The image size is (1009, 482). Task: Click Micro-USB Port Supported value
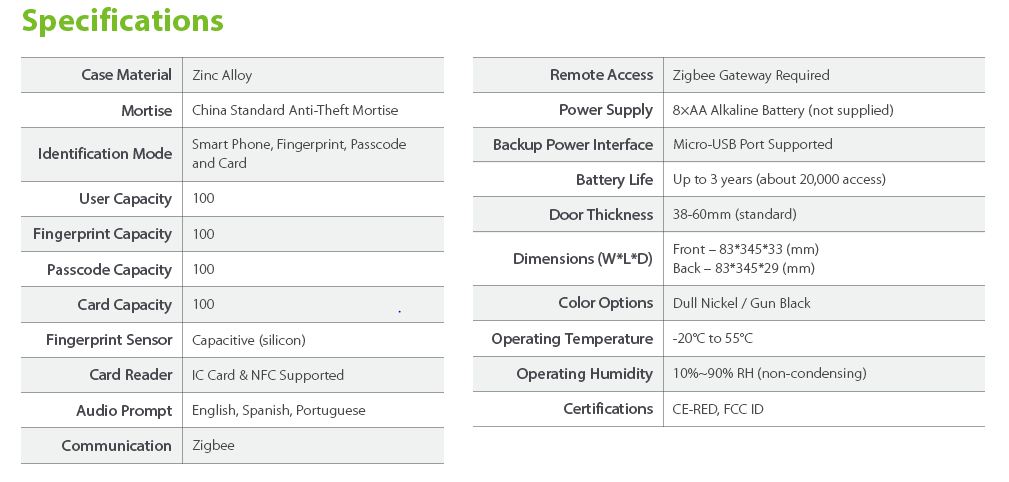[x=753, y=144]
